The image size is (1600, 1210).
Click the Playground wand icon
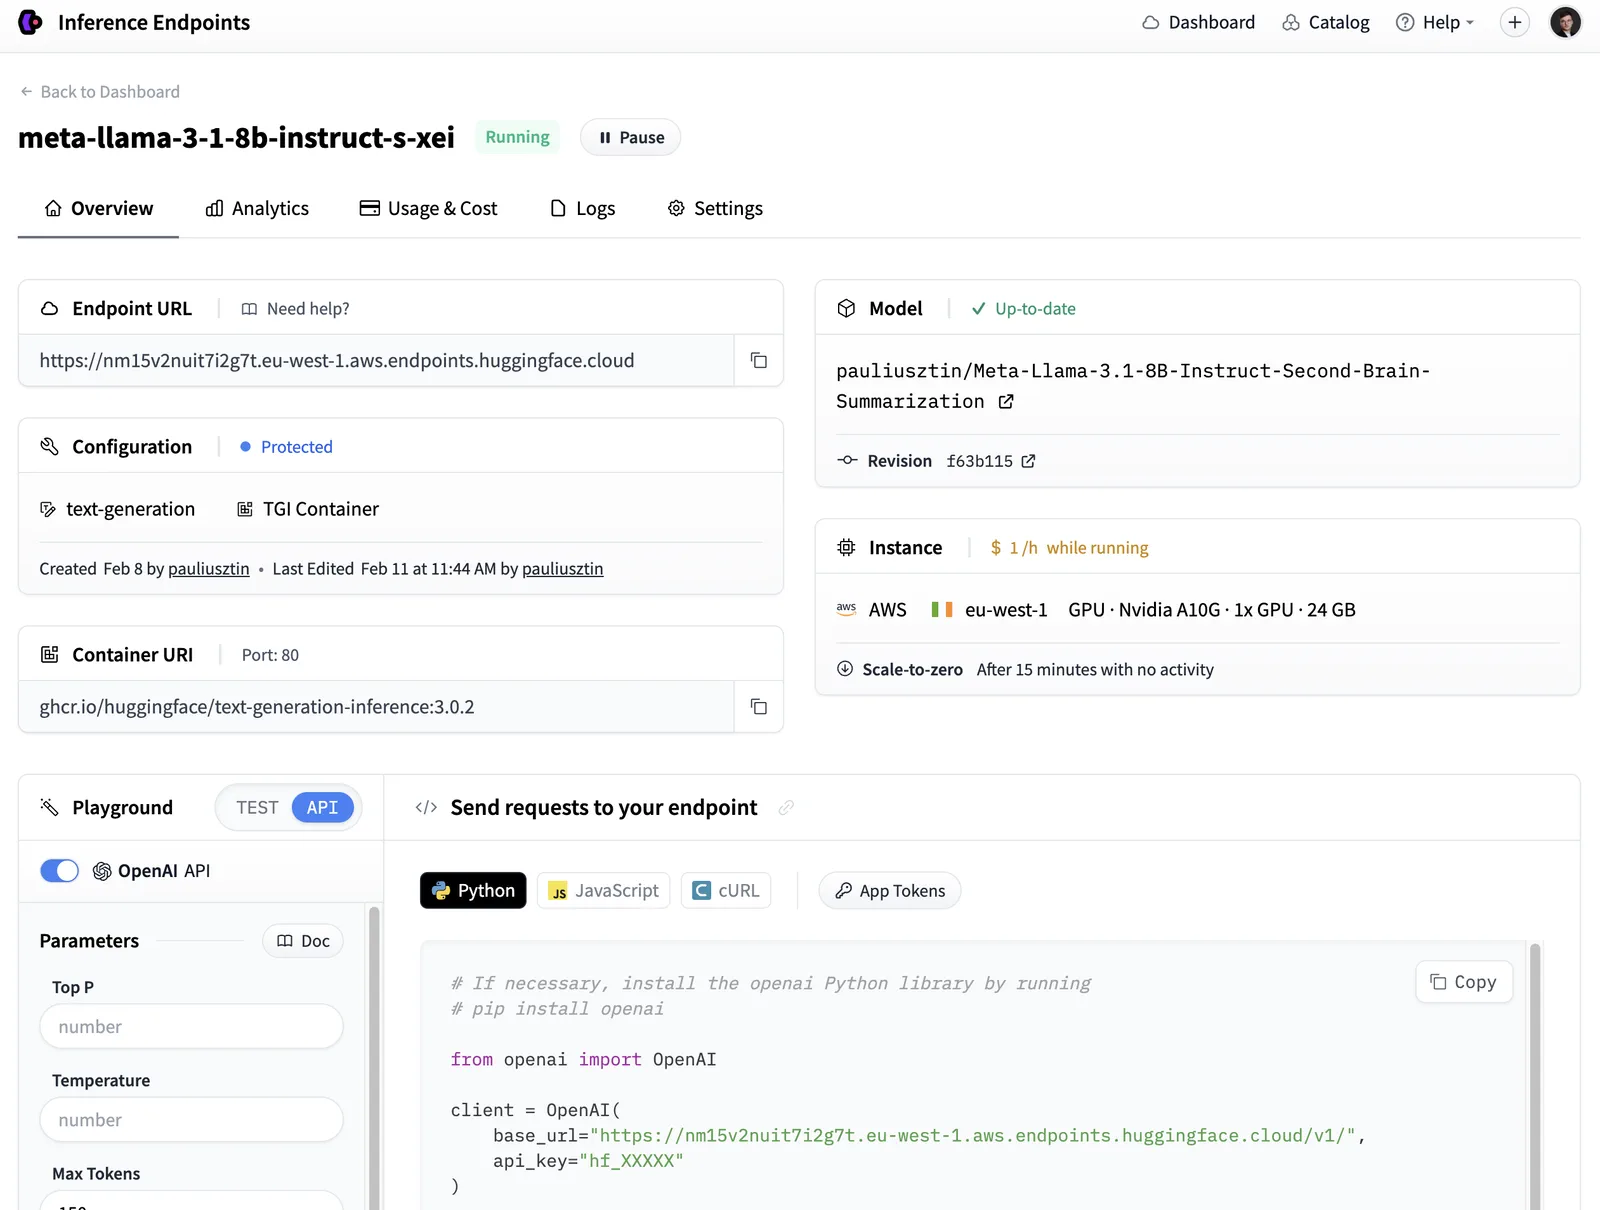coord(49,807)
